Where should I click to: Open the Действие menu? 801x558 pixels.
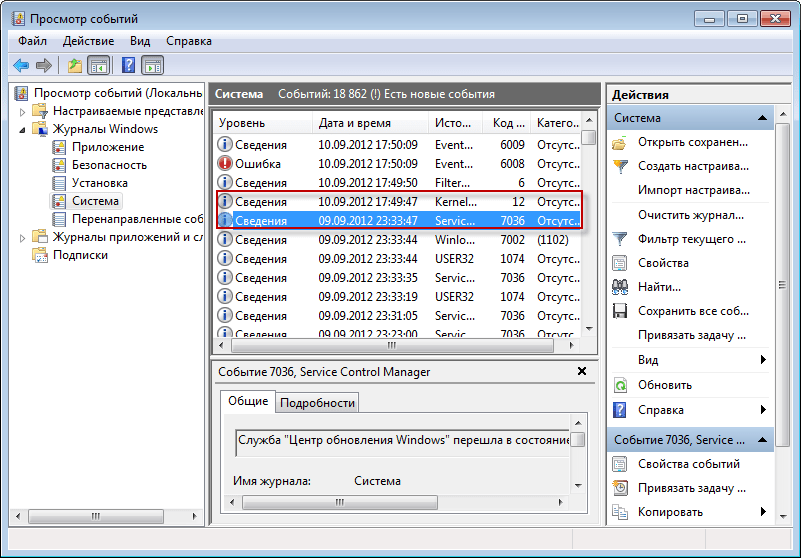(88, 41)
